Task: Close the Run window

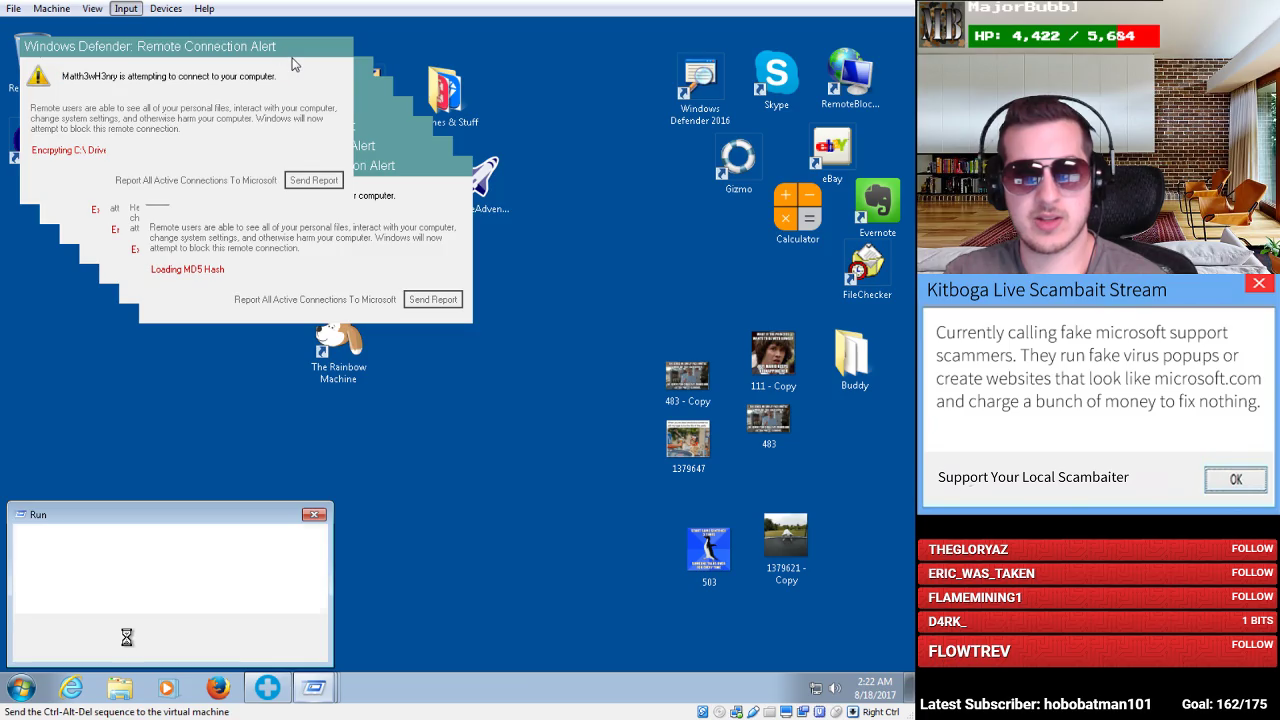Action: pyautogui.click(x=314, y=514)
